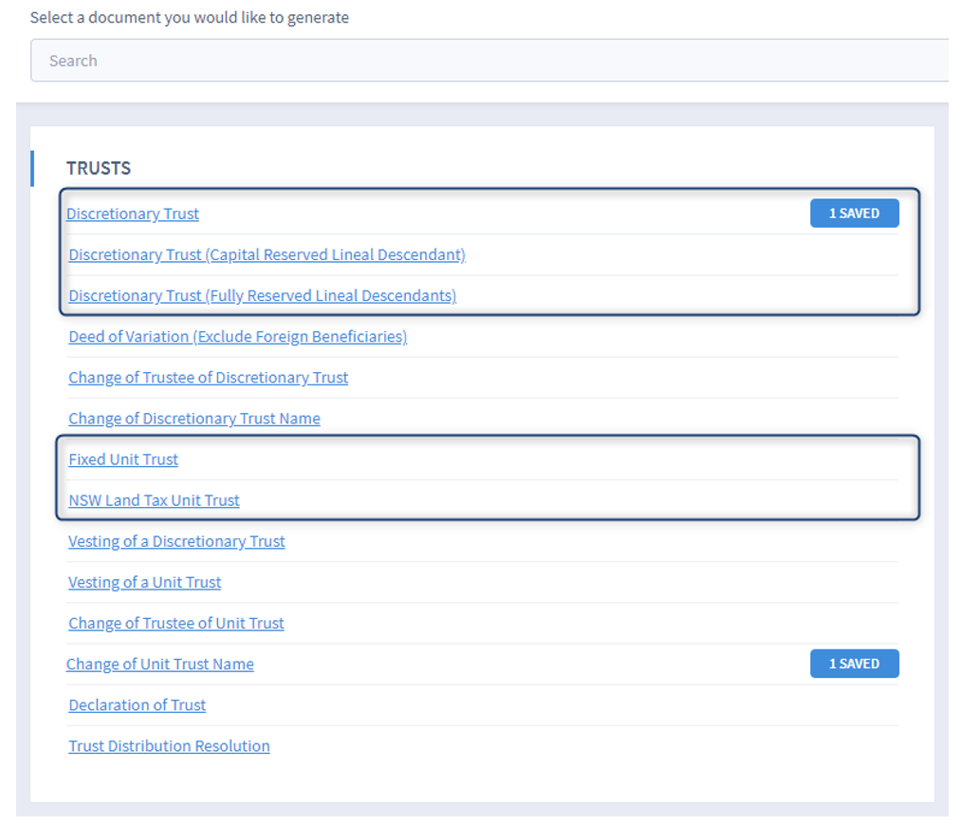Click 1 SAVED badge beside Discretionary Trust
The height and width of the screenshot is (833, 963).
(x=854, y=213)
